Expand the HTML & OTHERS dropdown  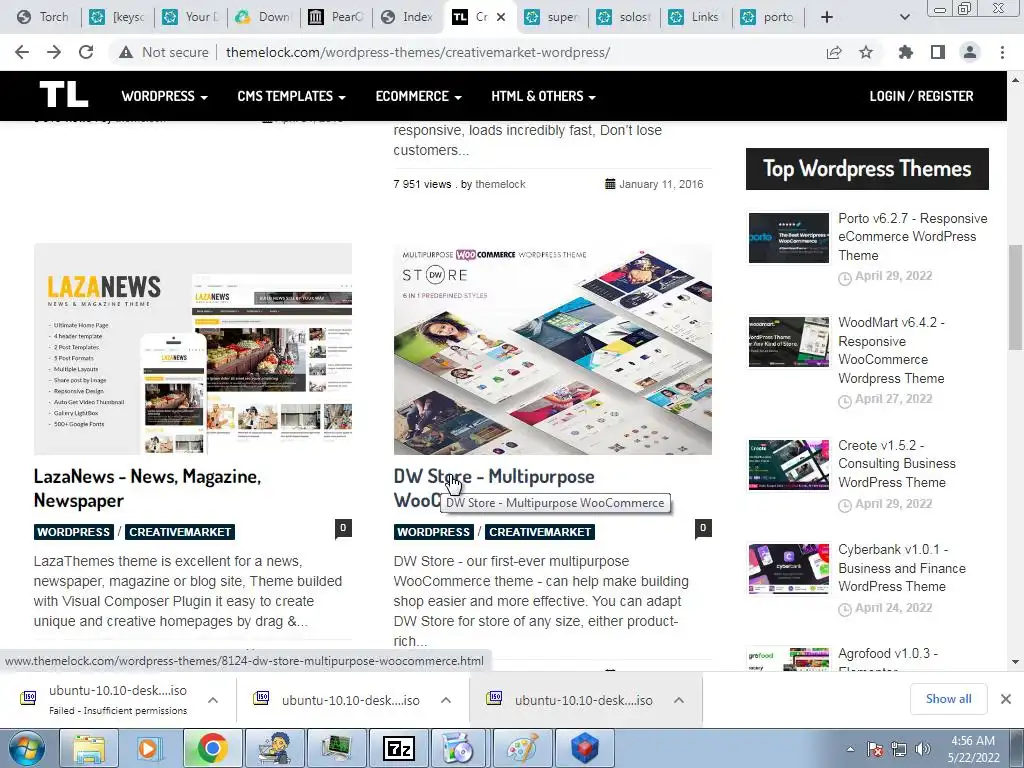(543, 96)
